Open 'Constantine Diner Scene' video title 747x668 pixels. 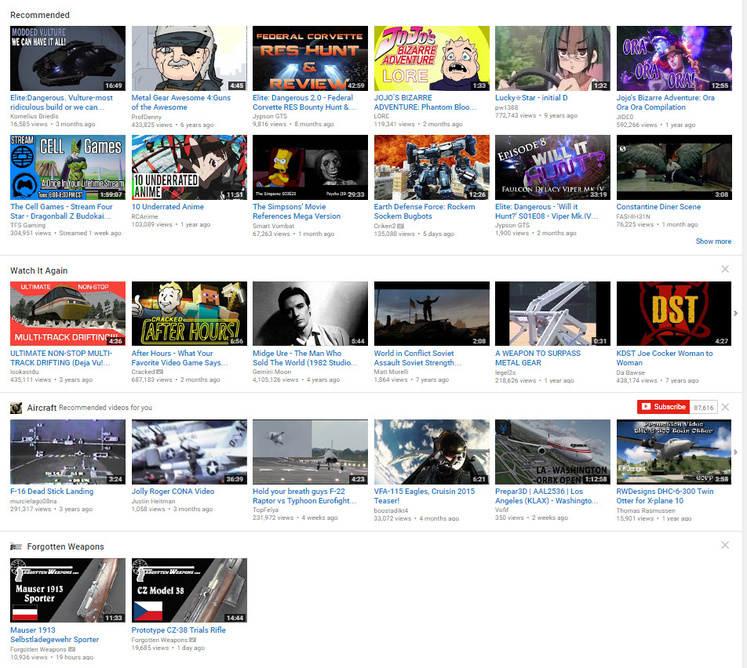pyautogui.click(x=658, y=207)
